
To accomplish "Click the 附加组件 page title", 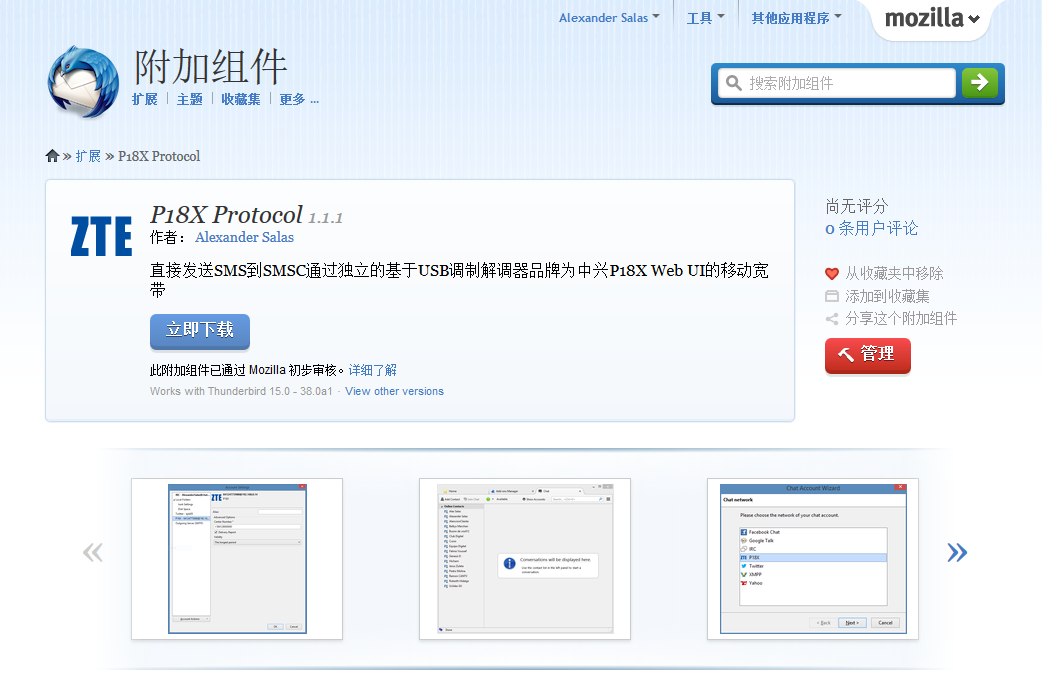I will (x=210, y=67).
